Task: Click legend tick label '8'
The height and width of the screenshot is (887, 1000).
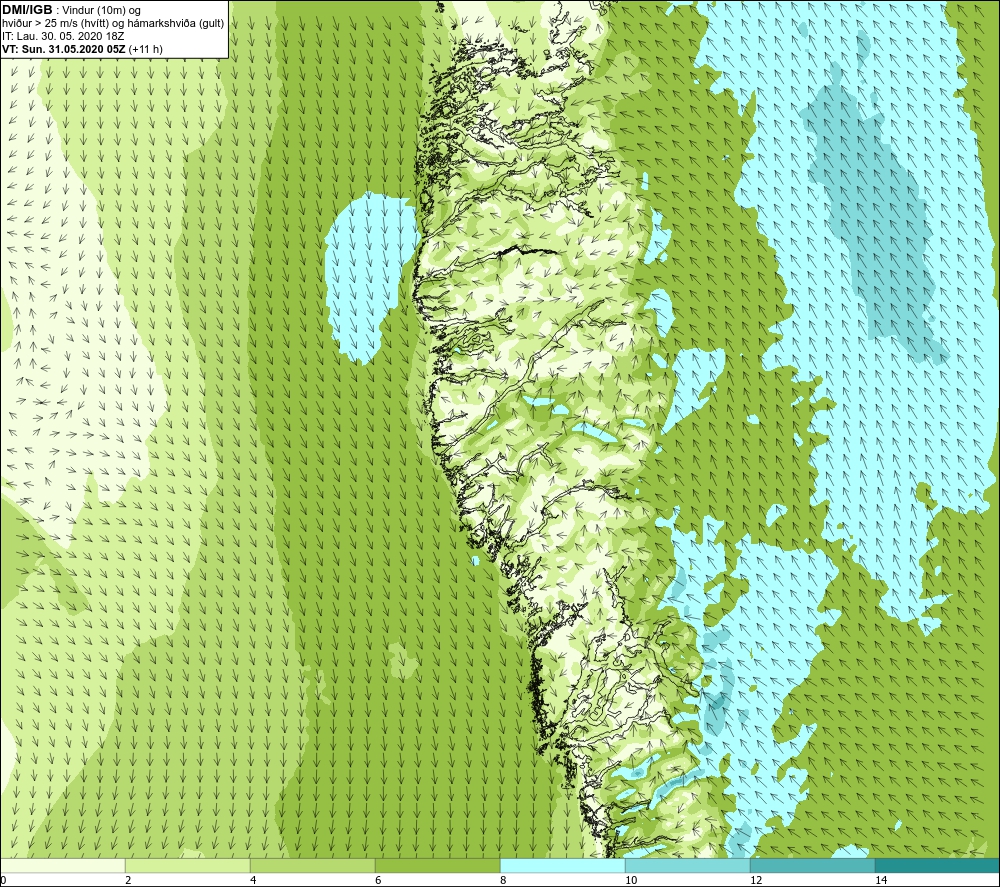Action: tap(503, 880)
